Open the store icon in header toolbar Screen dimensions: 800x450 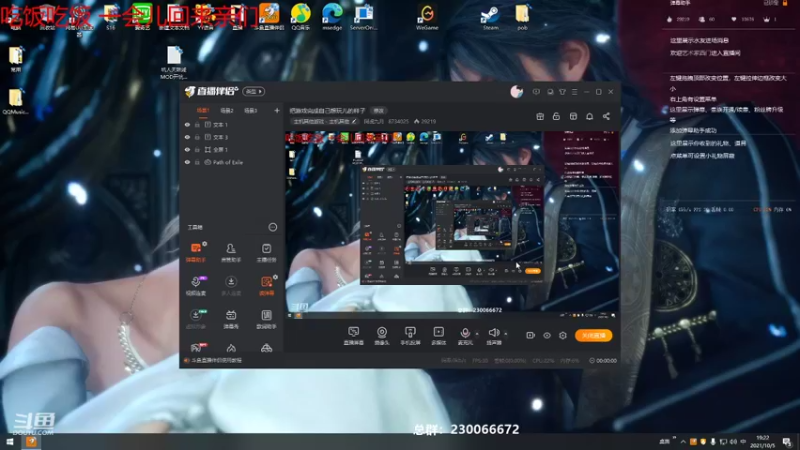[x=573, y=116]
